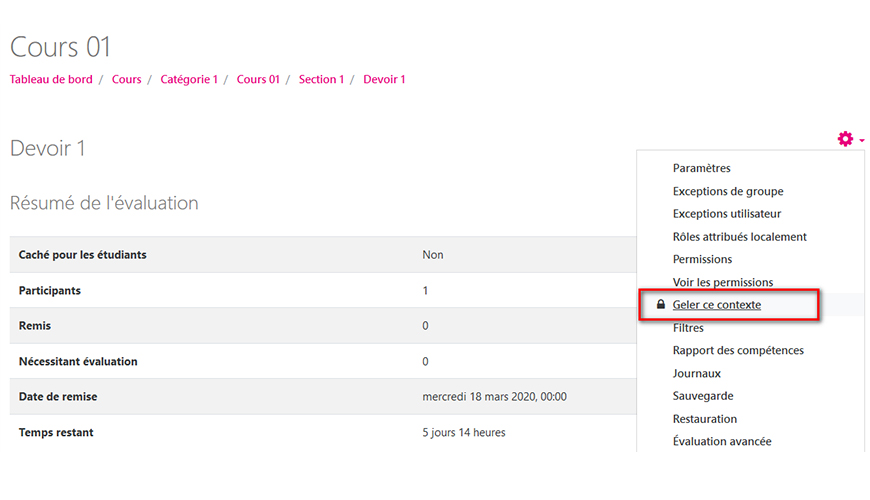Image resolution: width=870 pixels, height=500 pixels.
Task: Click the Devoir 1 heading
Action: click(47, 148)
